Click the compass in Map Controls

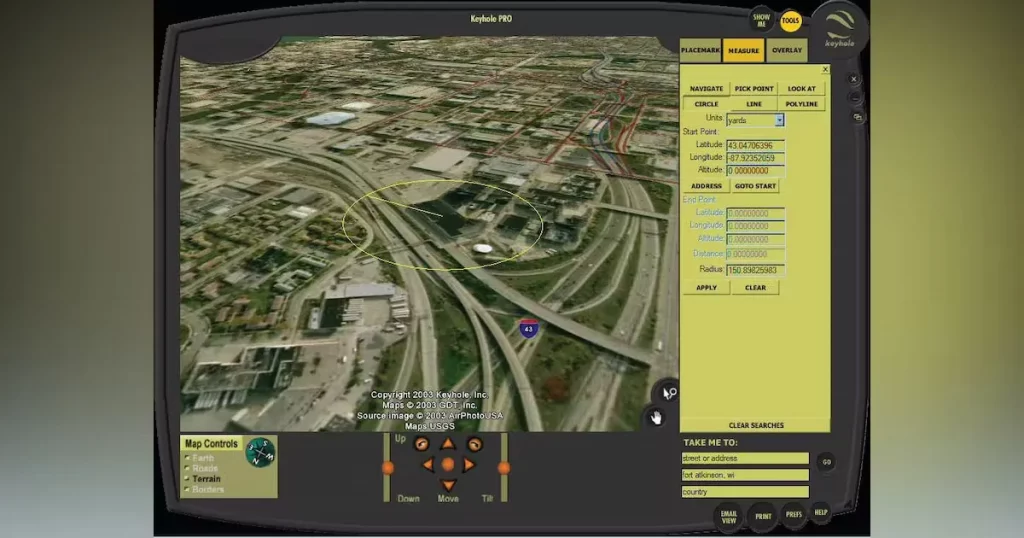261,452
